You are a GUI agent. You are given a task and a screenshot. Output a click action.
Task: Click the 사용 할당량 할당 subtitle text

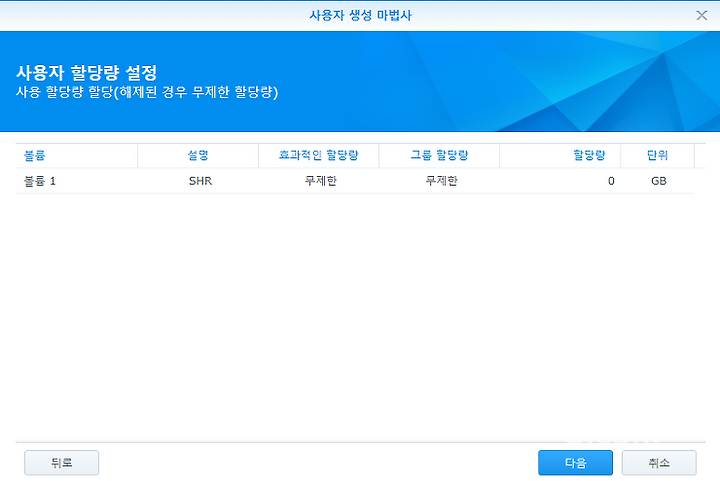[147, 92]
